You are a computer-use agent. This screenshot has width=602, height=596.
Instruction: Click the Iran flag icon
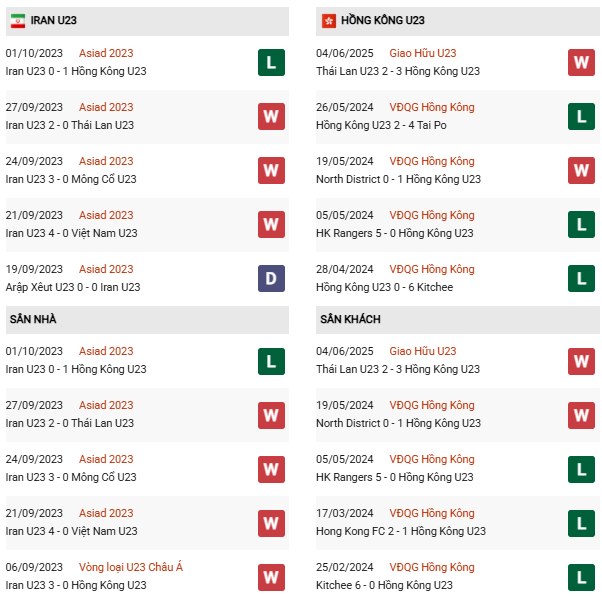17,20
